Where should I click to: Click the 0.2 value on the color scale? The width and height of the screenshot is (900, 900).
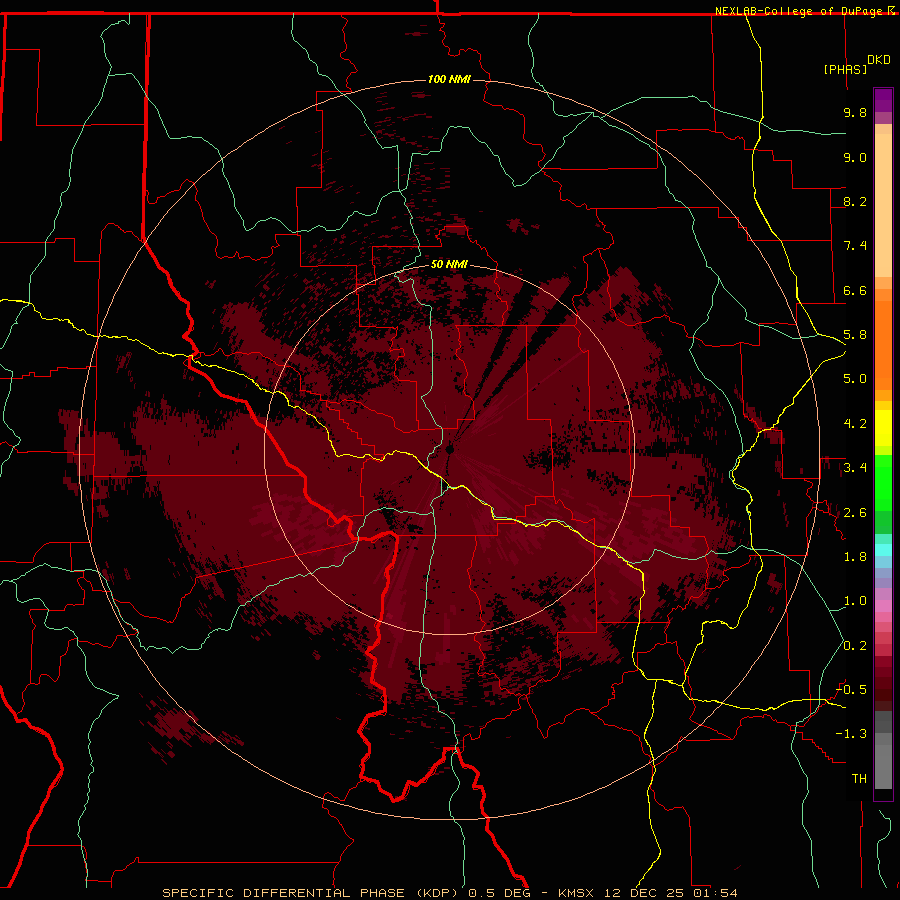click(x=855, y=646)
